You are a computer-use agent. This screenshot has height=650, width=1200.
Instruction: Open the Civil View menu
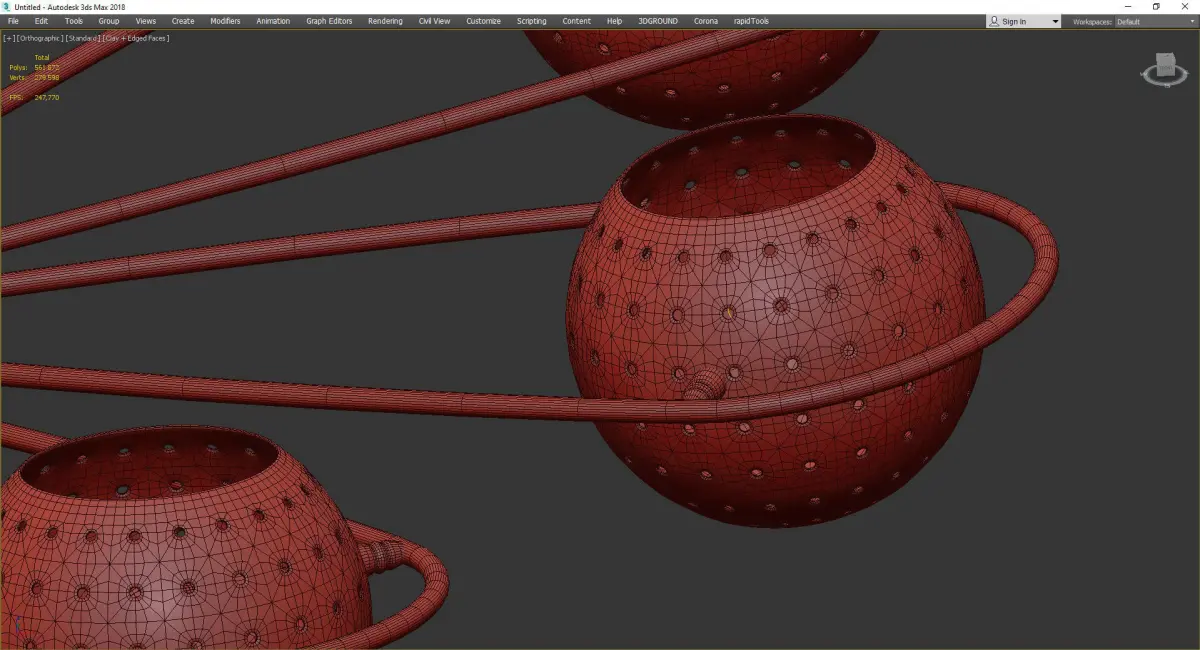(x=434, y=21)
